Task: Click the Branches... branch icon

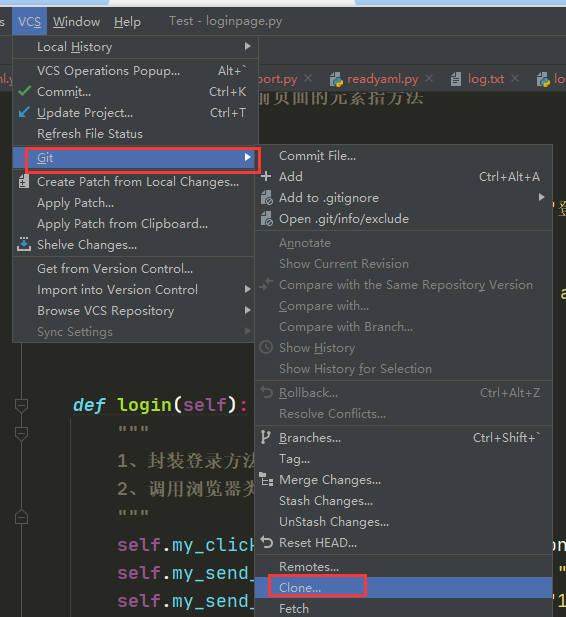Action: pyautogui.click(x=266, y=437)
